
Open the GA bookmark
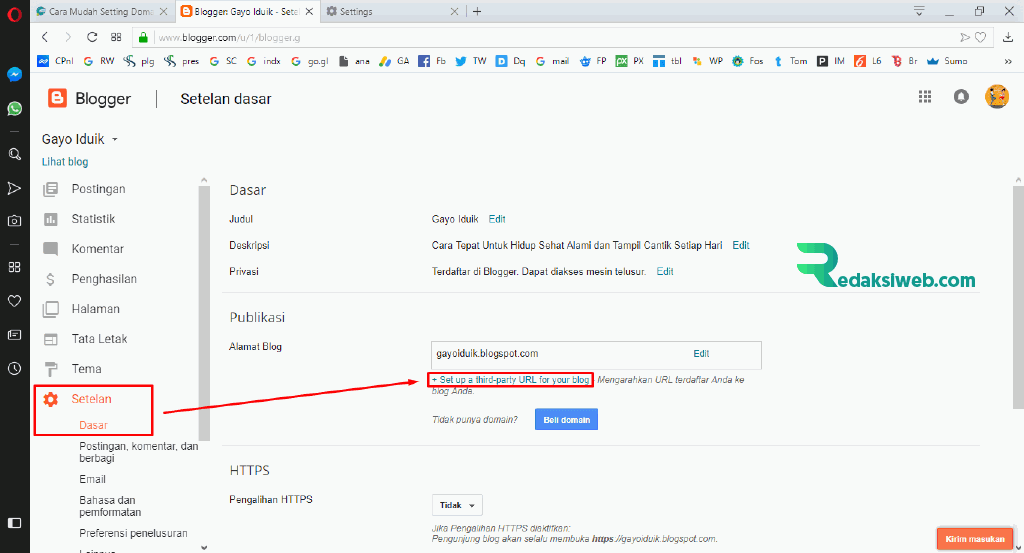click(394, 61)
